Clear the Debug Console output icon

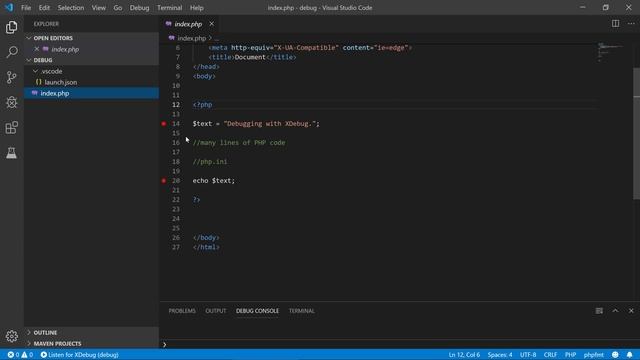point(599,311)
